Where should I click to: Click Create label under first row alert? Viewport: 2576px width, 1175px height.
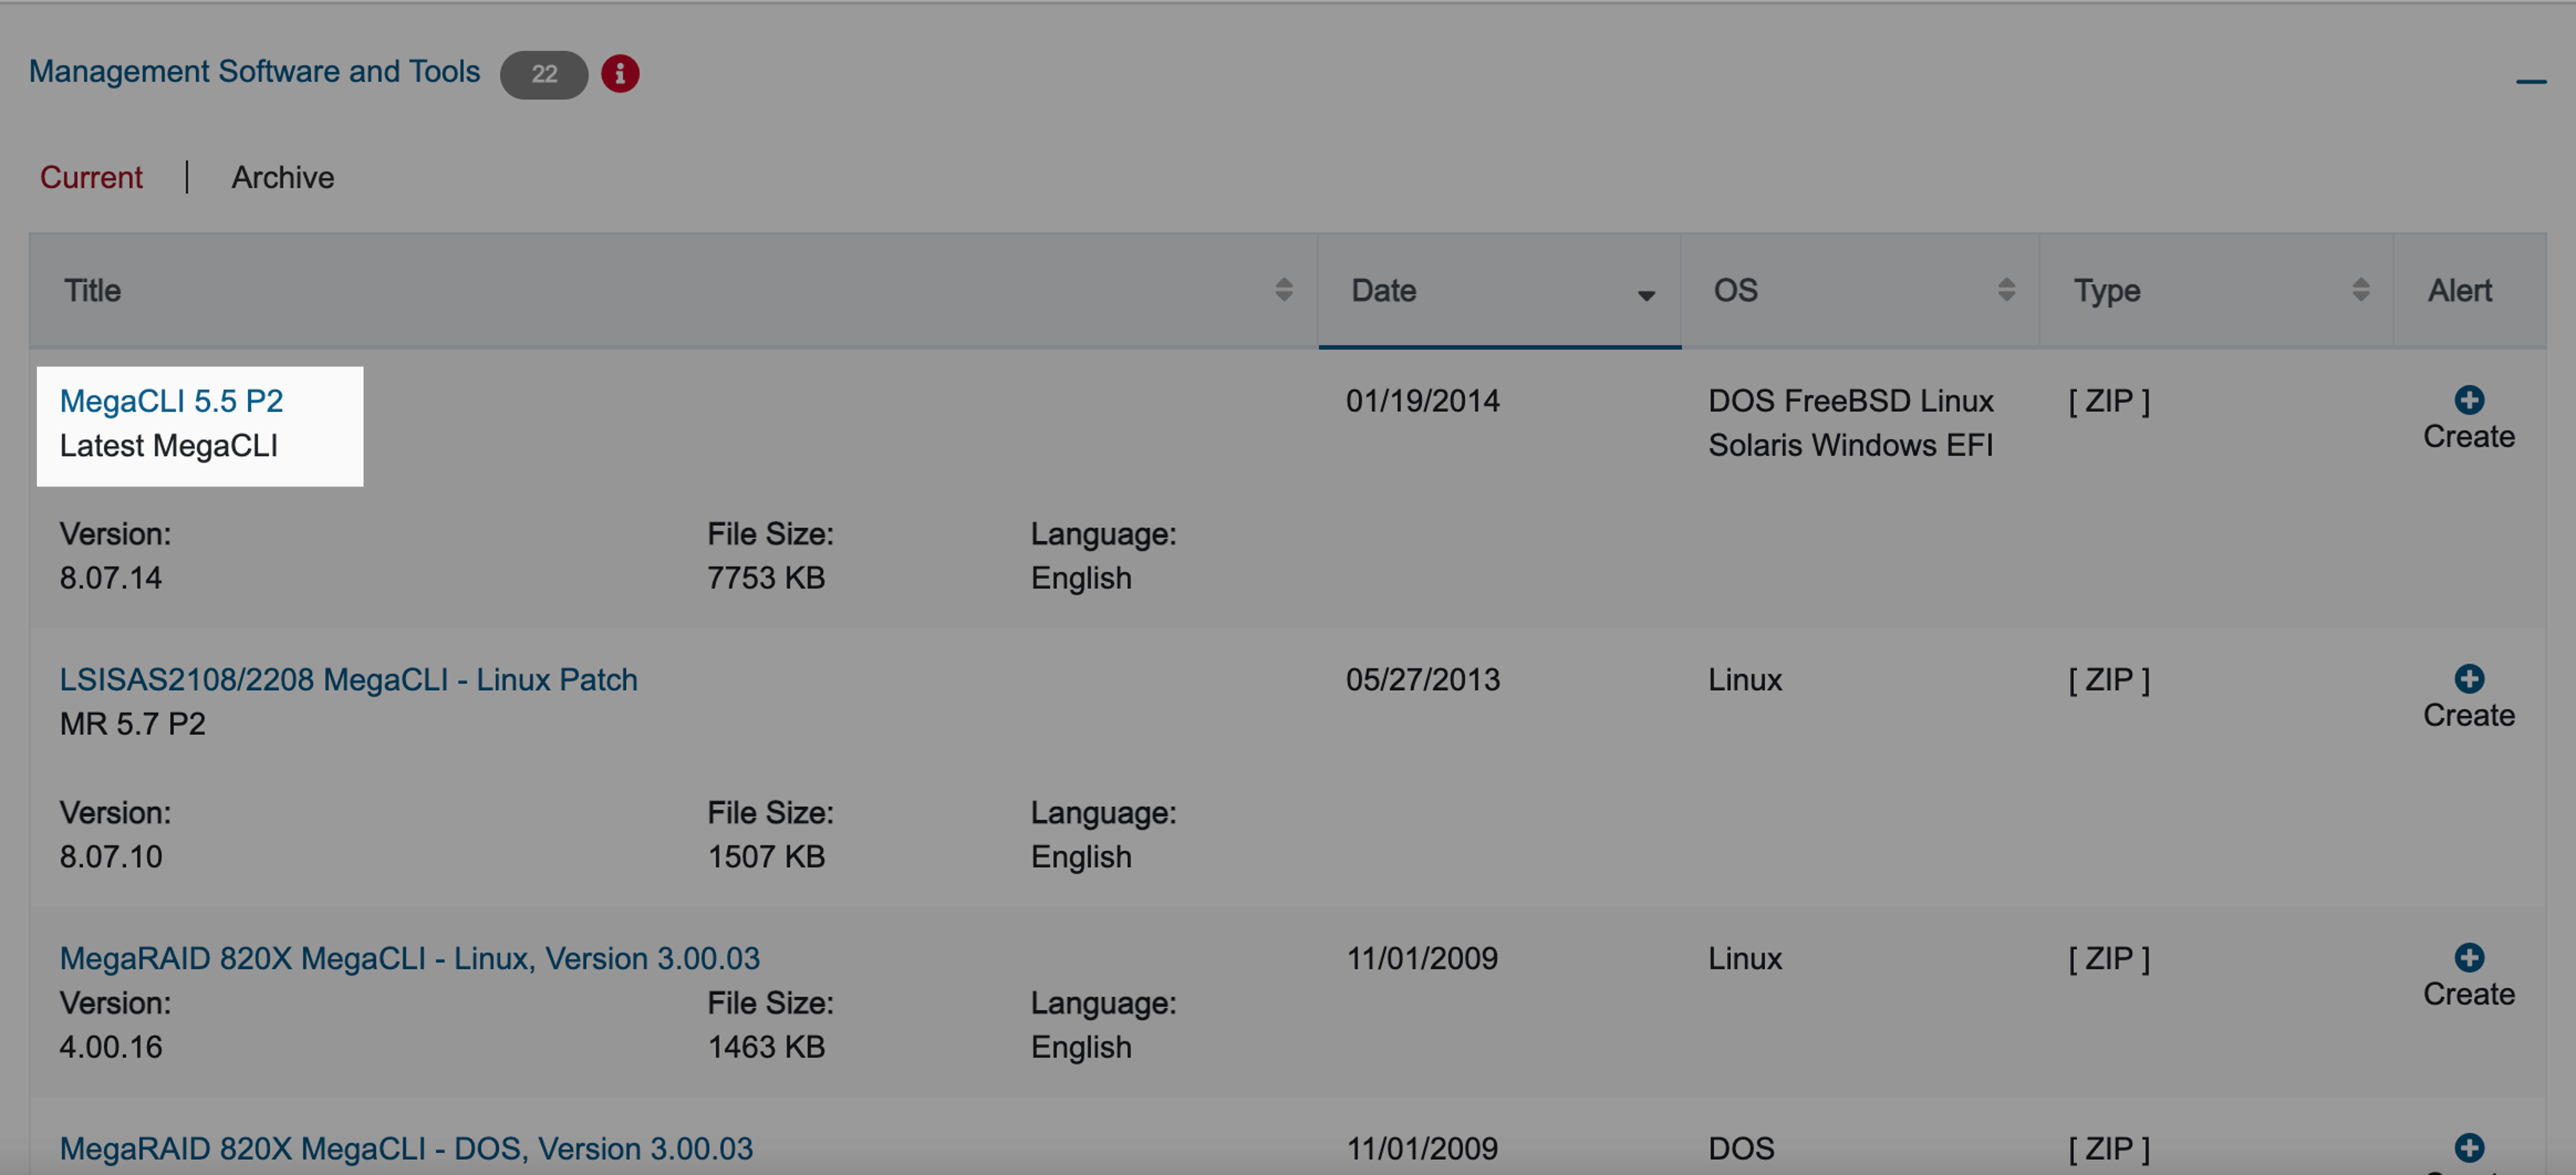tap(2468, 437)
